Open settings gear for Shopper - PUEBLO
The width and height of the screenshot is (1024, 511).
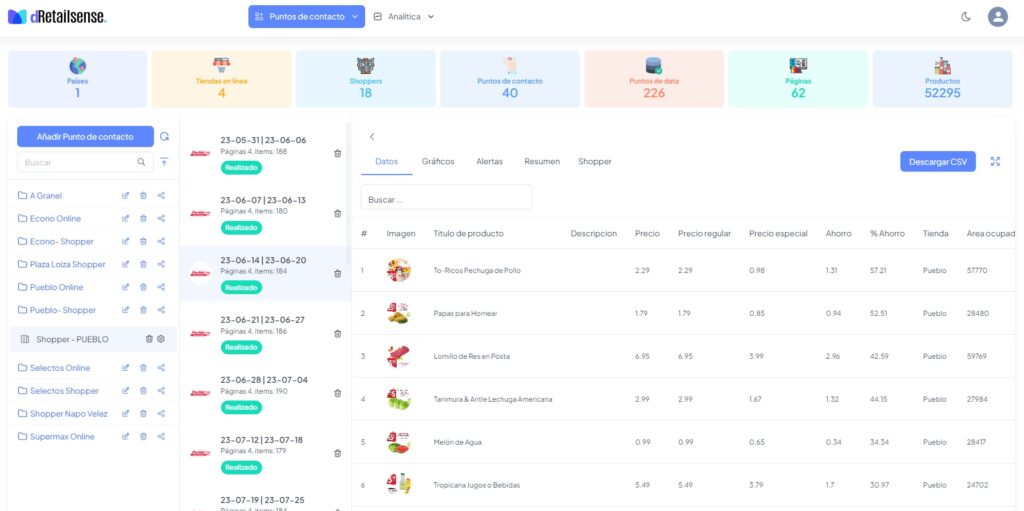tap(161, 339)
